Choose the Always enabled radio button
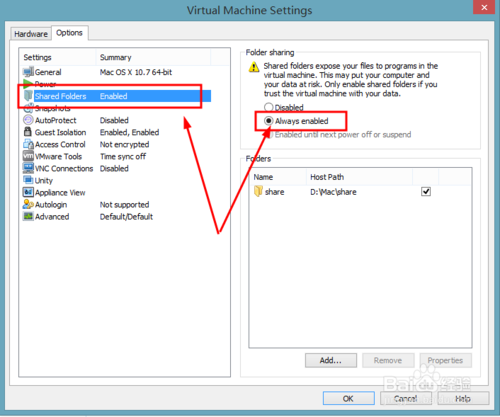Image resolution: width=500 pixels, height=417 pixels. pos(269,121)
